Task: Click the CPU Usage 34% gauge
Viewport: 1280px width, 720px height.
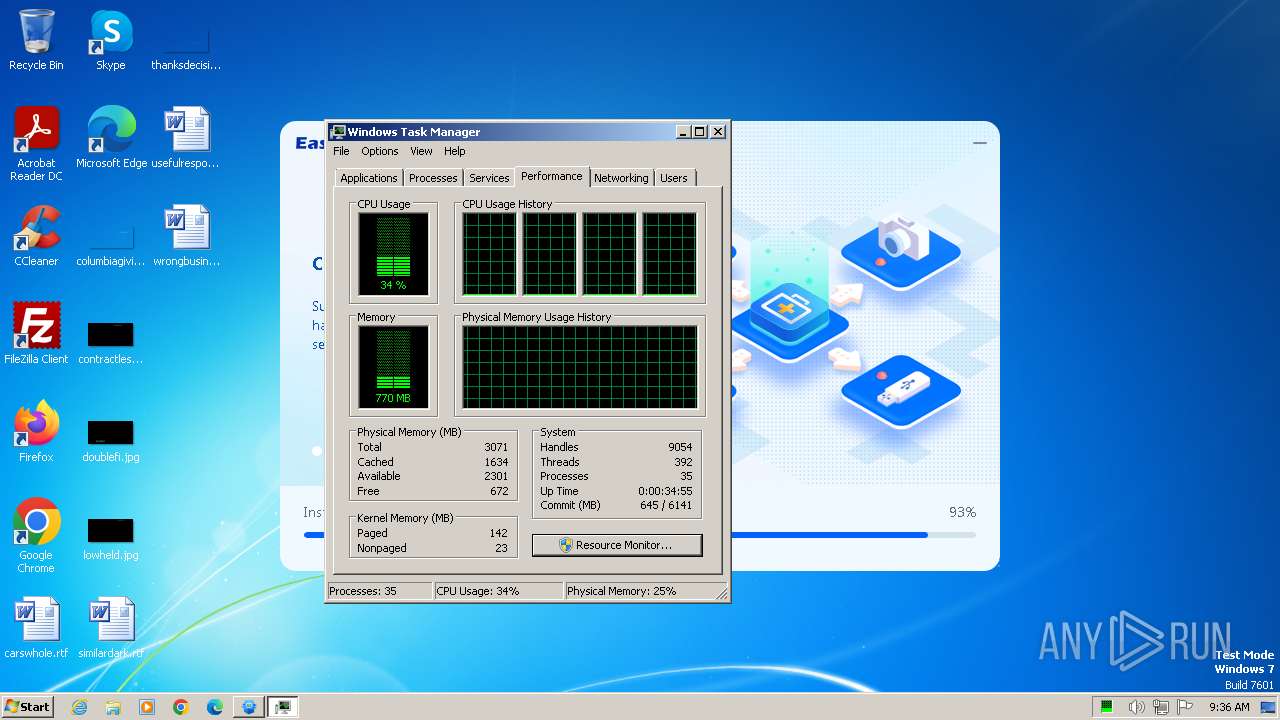Action: [x=393, y=254]
